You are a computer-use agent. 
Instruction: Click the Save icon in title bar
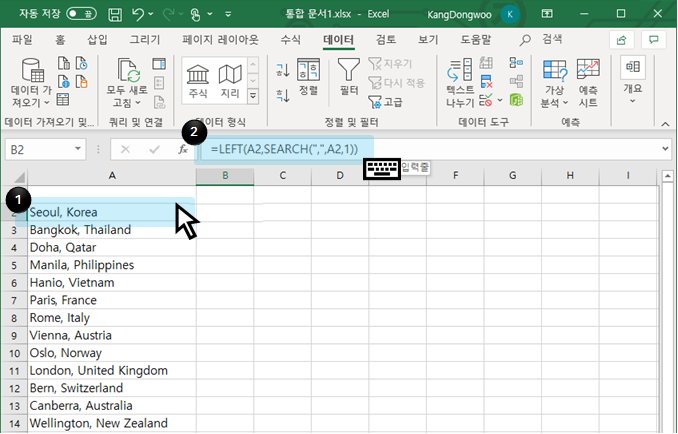(x=115, y=14)
